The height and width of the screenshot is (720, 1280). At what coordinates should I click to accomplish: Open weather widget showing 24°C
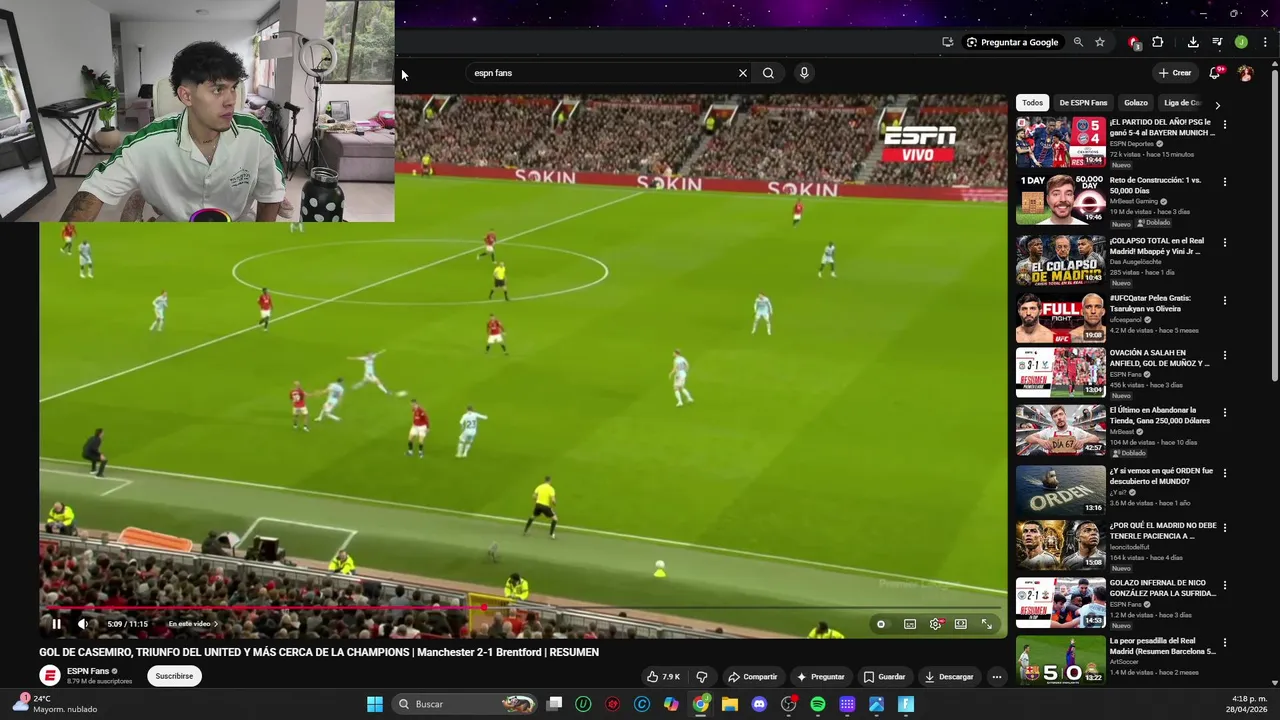[x=55, y=704]
